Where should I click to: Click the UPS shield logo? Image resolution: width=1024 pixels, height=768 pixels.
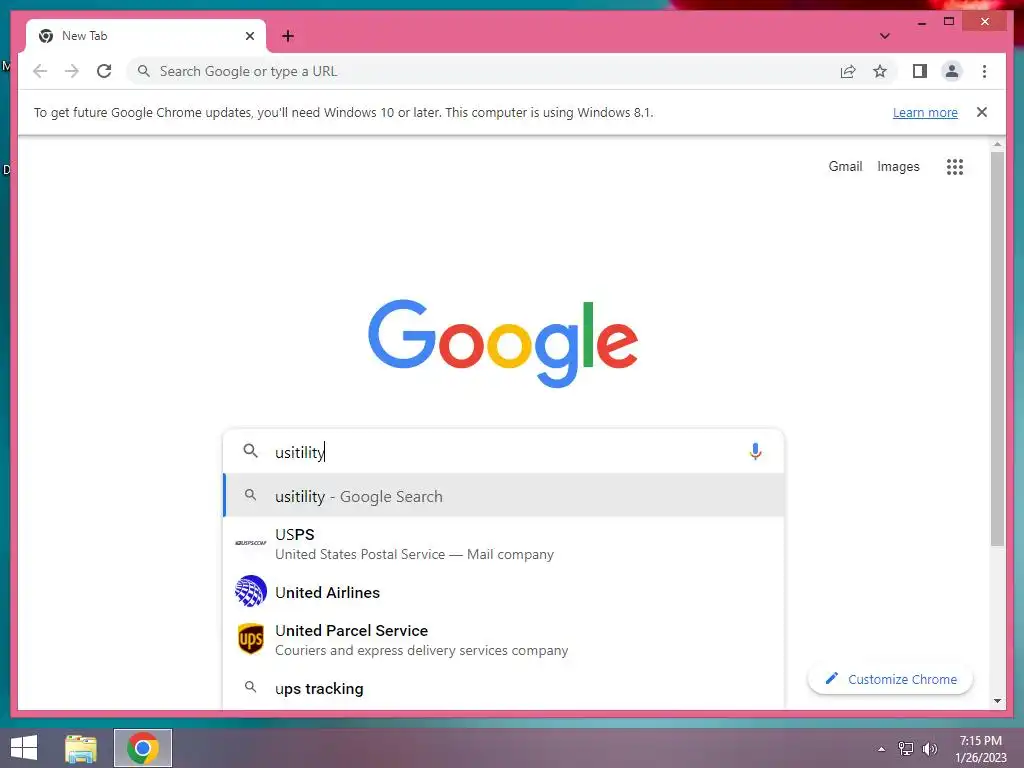[x=251, y=639]
